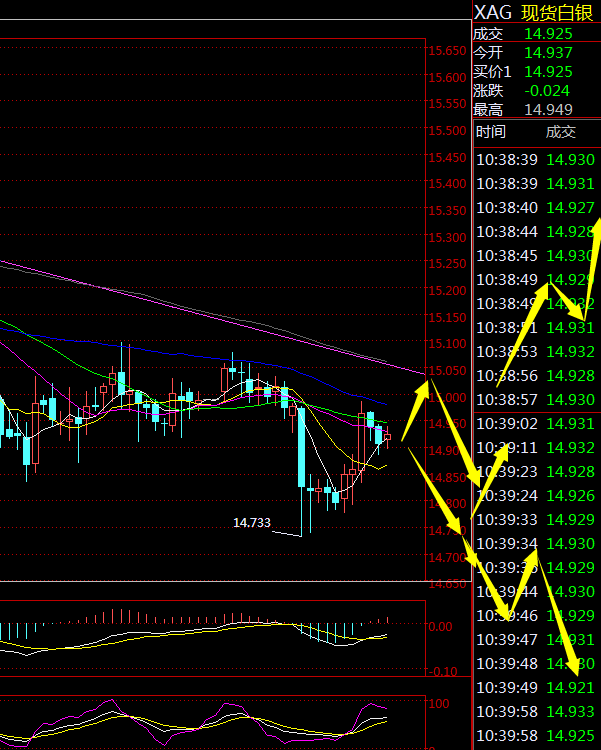Click the 15.050 price axis label
Screen dimensions: 601x750
tap(447, 370)
